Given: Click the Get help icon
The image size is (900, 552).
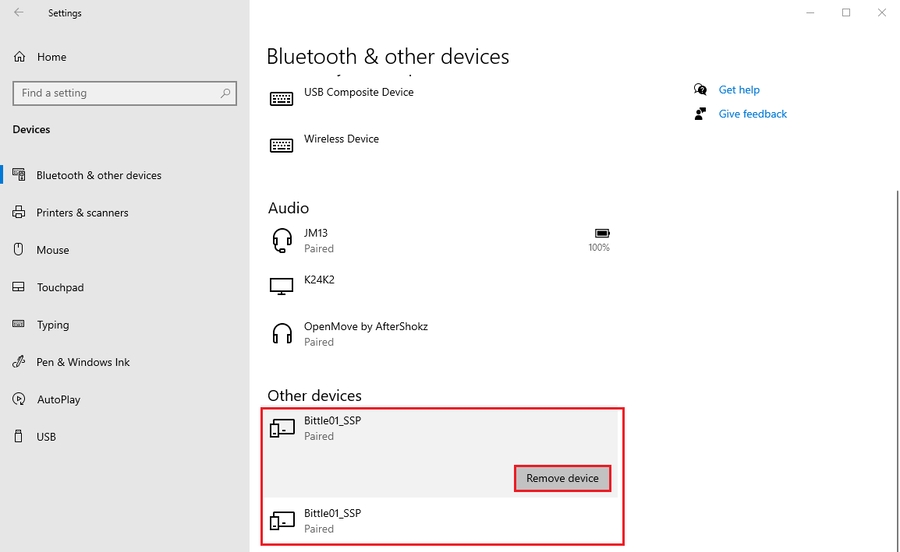Looking at the screenshot, I should [x=700, y=90].
